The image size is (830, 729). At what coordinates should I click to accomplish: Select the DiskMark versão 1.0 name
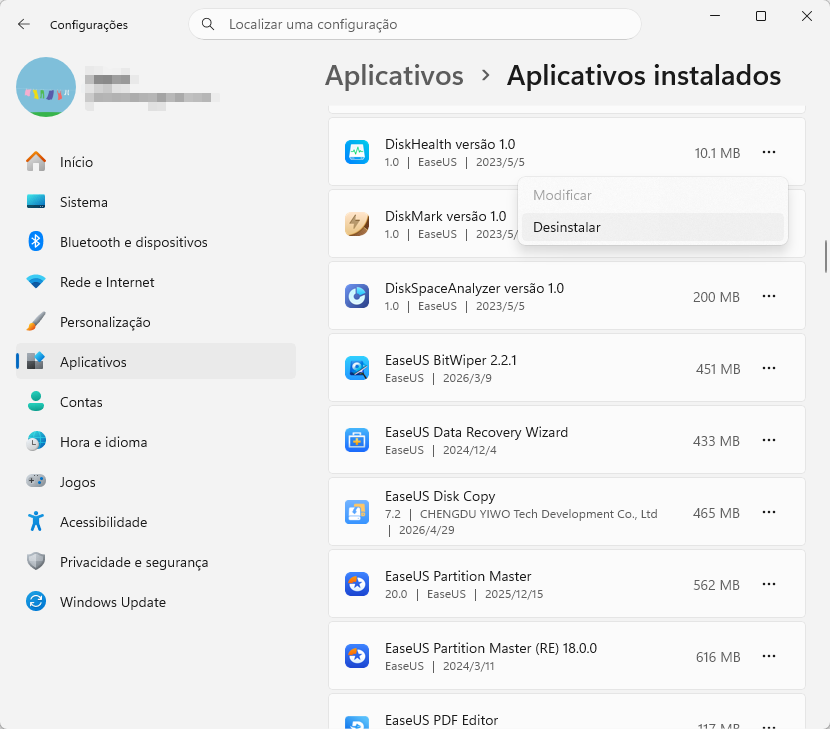pyautogui.click(x=446, y=217)
